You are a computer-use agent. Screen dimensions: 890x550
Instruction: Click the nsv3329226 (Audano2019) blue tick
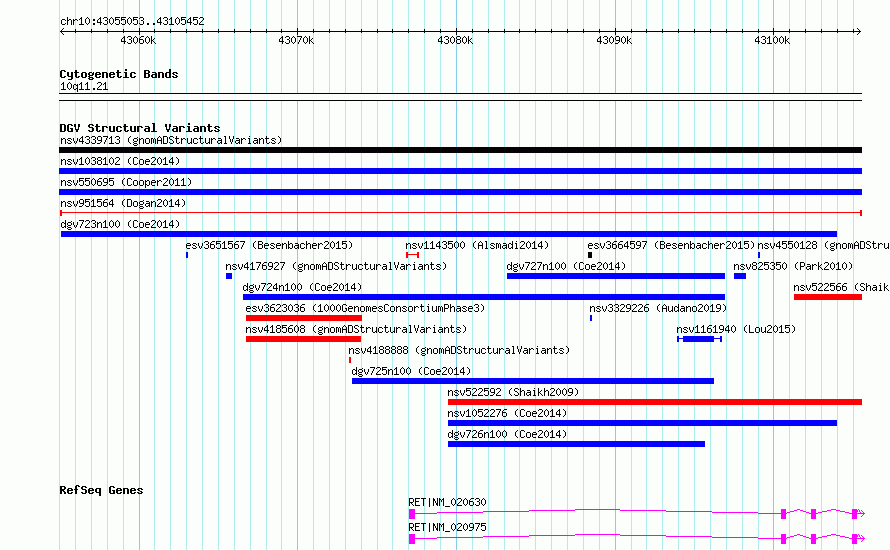[591, 318]
